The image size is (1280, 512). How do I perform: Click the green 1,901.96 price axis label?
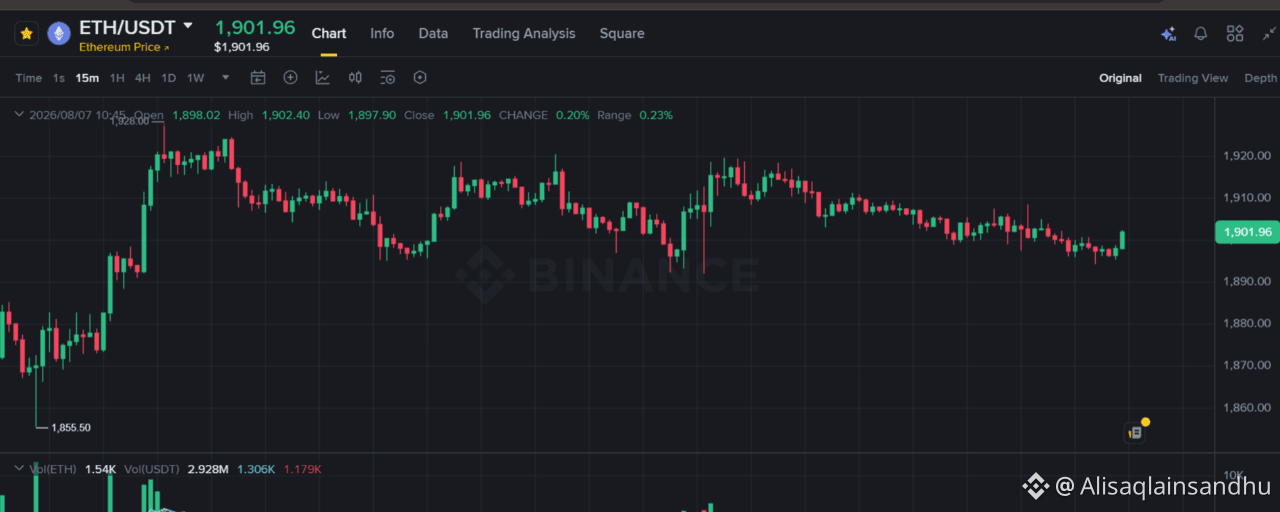click(1246, 232)
